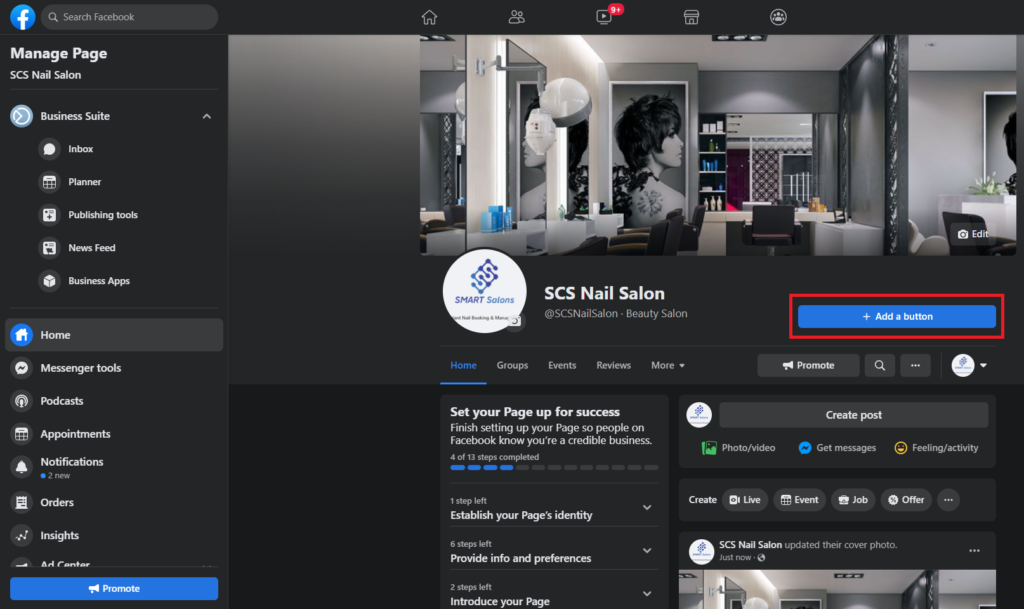The width and height of the screenshot is (1024, 609).
Task: Click the setup steps progress bar
Action: [x=554, y=467]
